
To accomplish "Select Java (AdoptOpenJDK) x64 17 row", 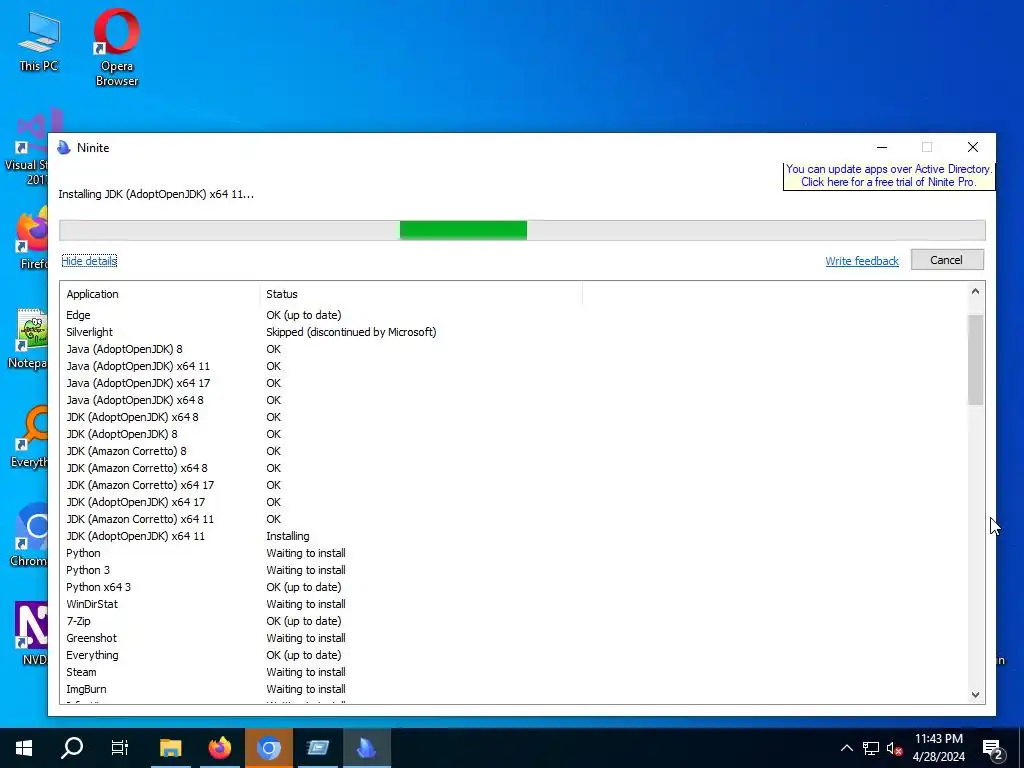I will pyautogui.click(x=513, y=383).
